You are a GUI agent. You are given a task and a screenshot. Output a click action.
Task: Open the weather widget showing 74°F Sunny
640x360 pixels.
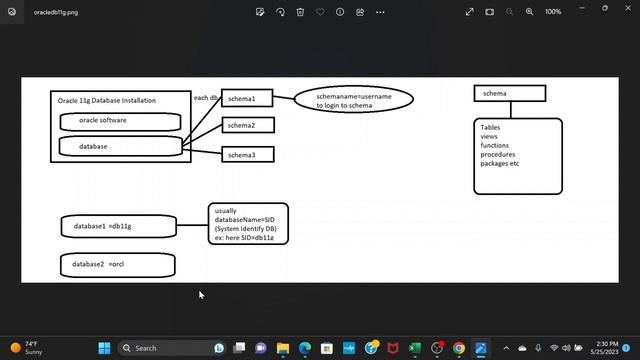27,348
